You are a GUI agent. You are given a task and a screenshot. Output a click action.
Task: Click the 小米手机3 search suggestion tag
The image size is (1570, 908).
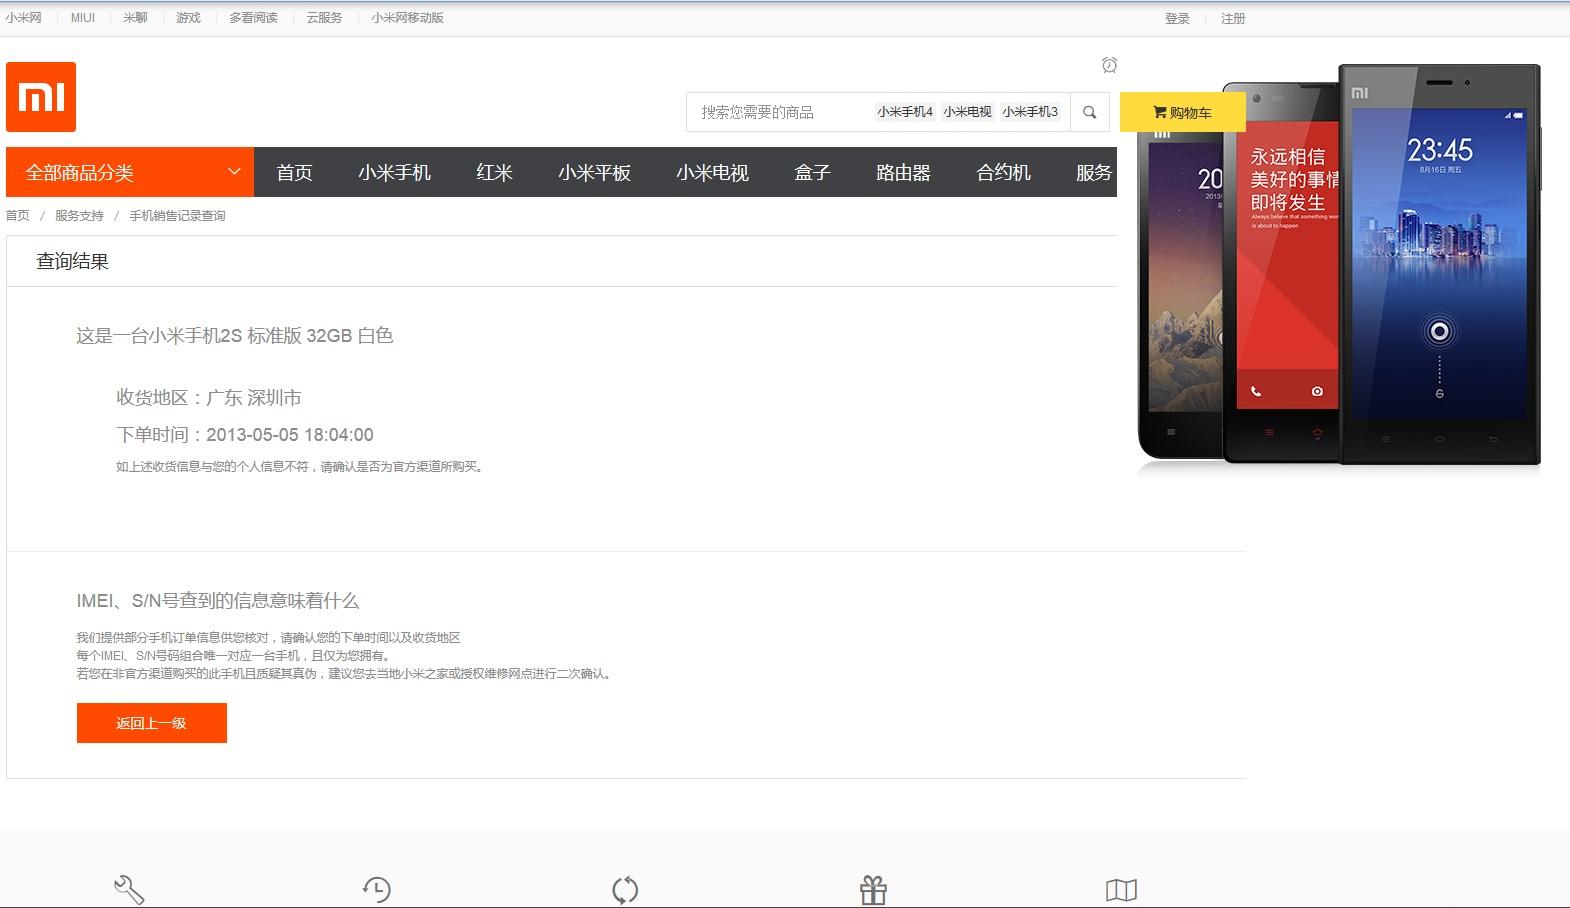click(1030, 112)
